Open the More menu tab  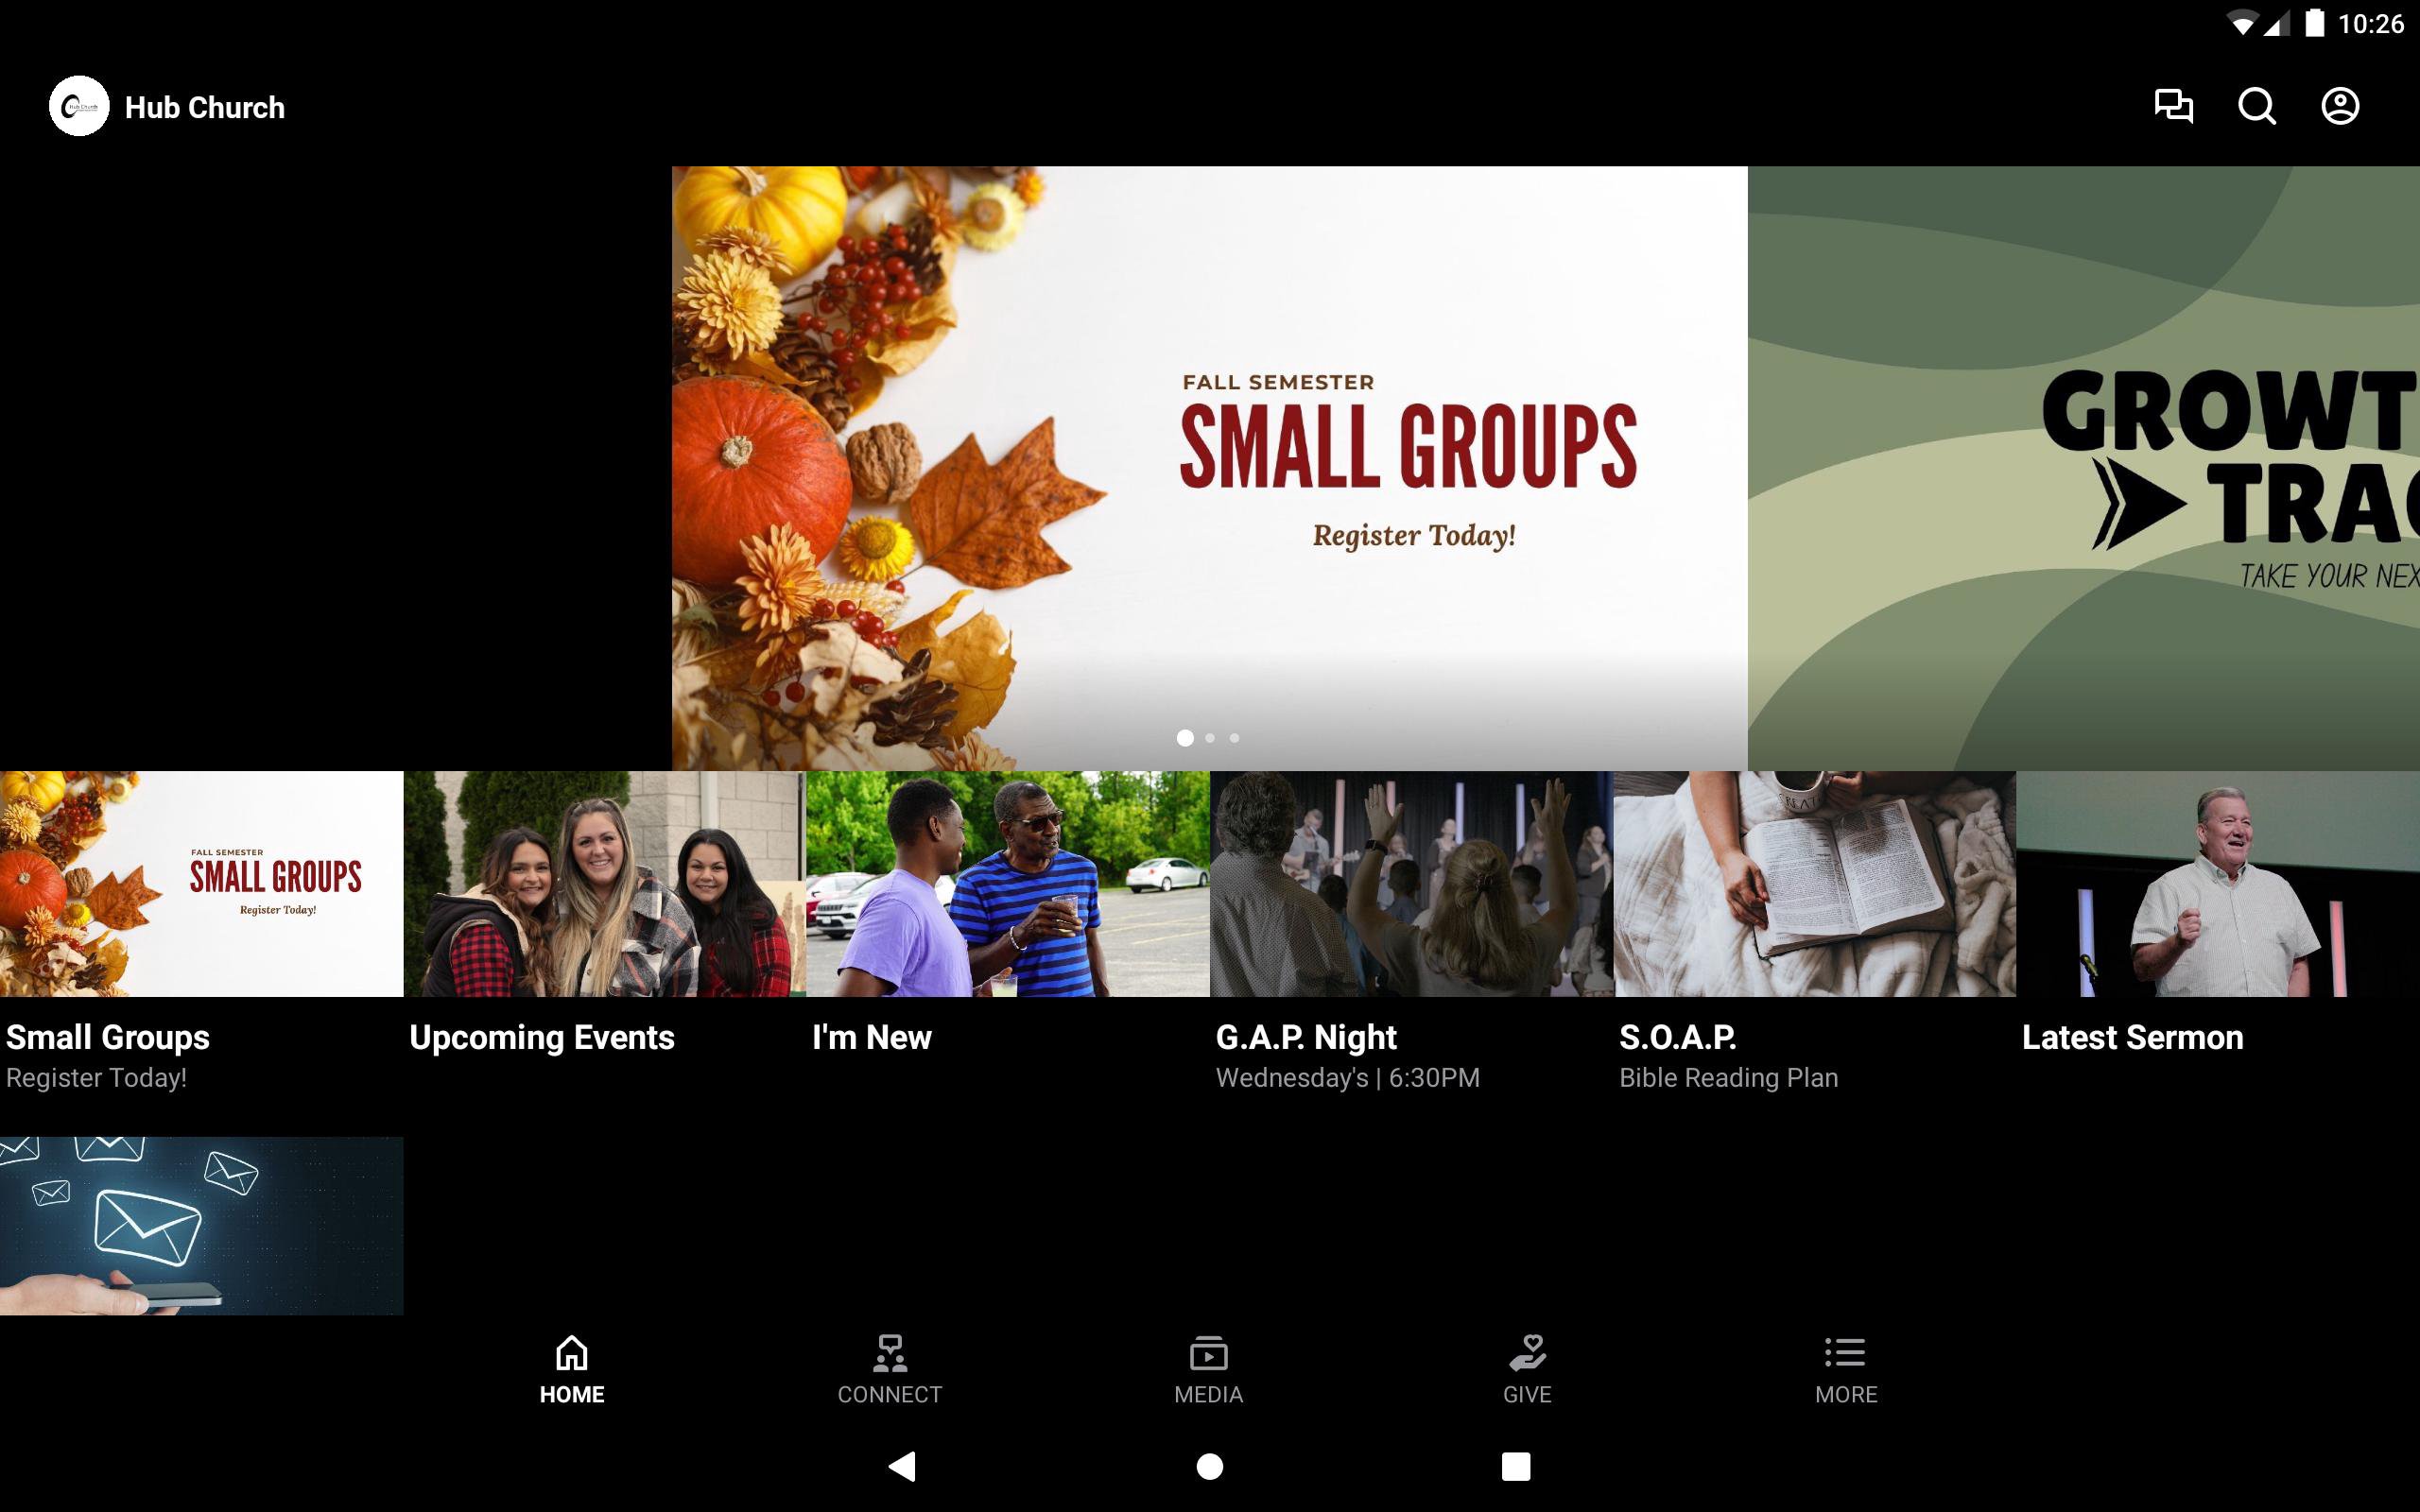tap(1845, 1370)
